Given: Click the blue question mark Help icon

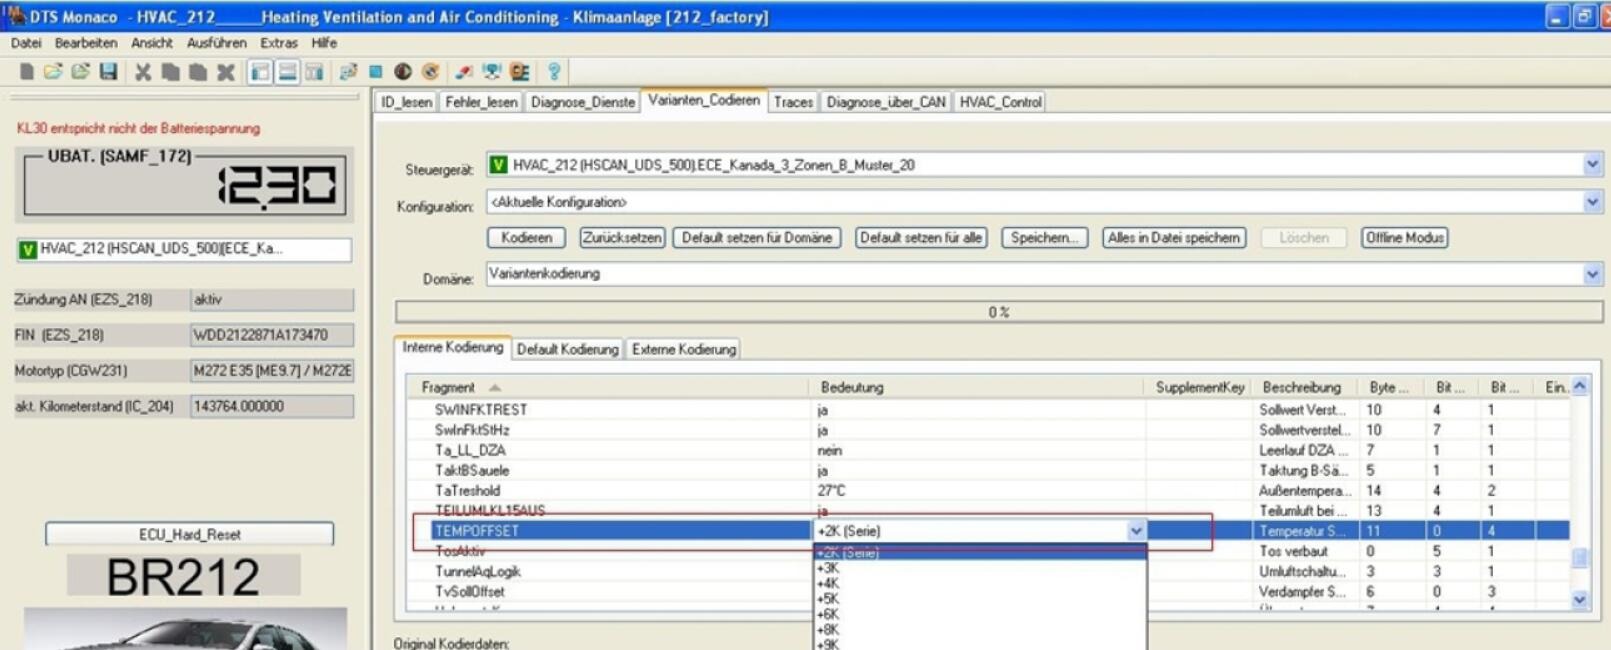Looking at the screenshot, I should (553, 72).
